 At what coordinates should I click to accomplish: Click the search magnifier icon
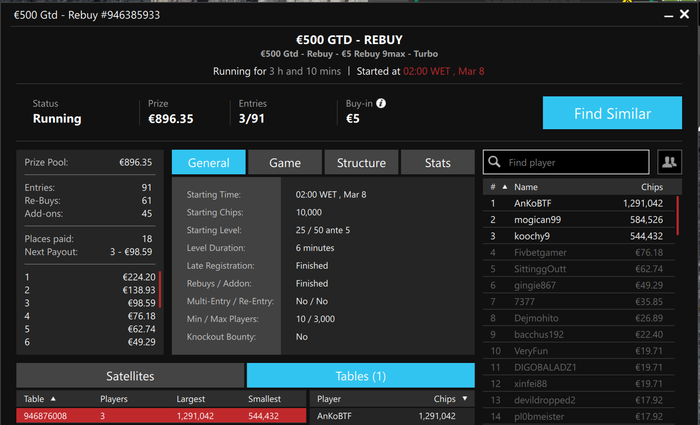tap(494, 162)
